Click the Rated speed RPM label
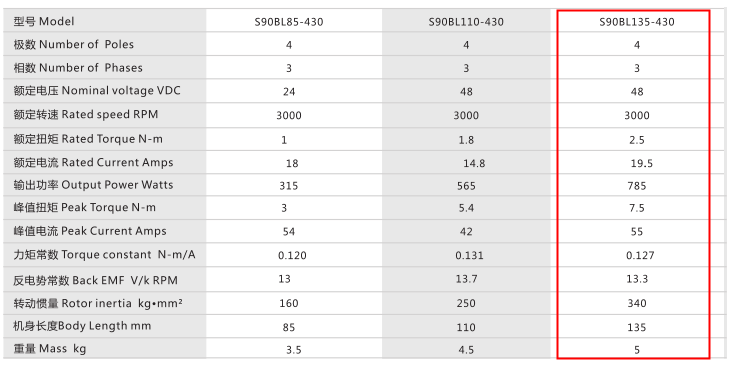The image size is (730, 366). coord(86,114)
